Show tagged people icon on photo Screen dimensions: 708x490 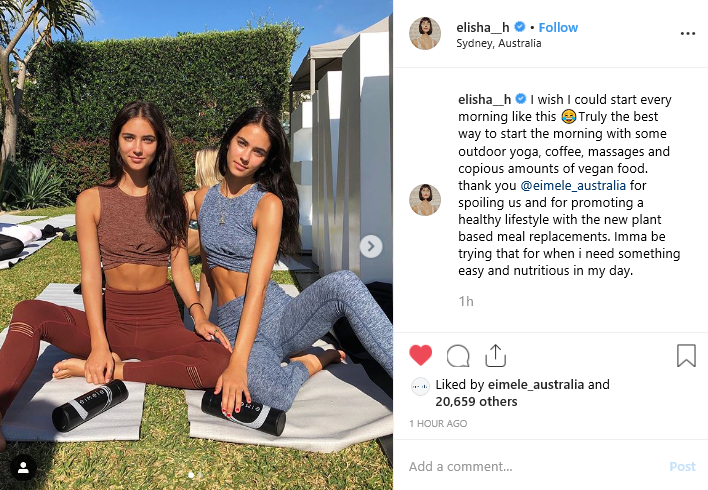tap(23, 467)
